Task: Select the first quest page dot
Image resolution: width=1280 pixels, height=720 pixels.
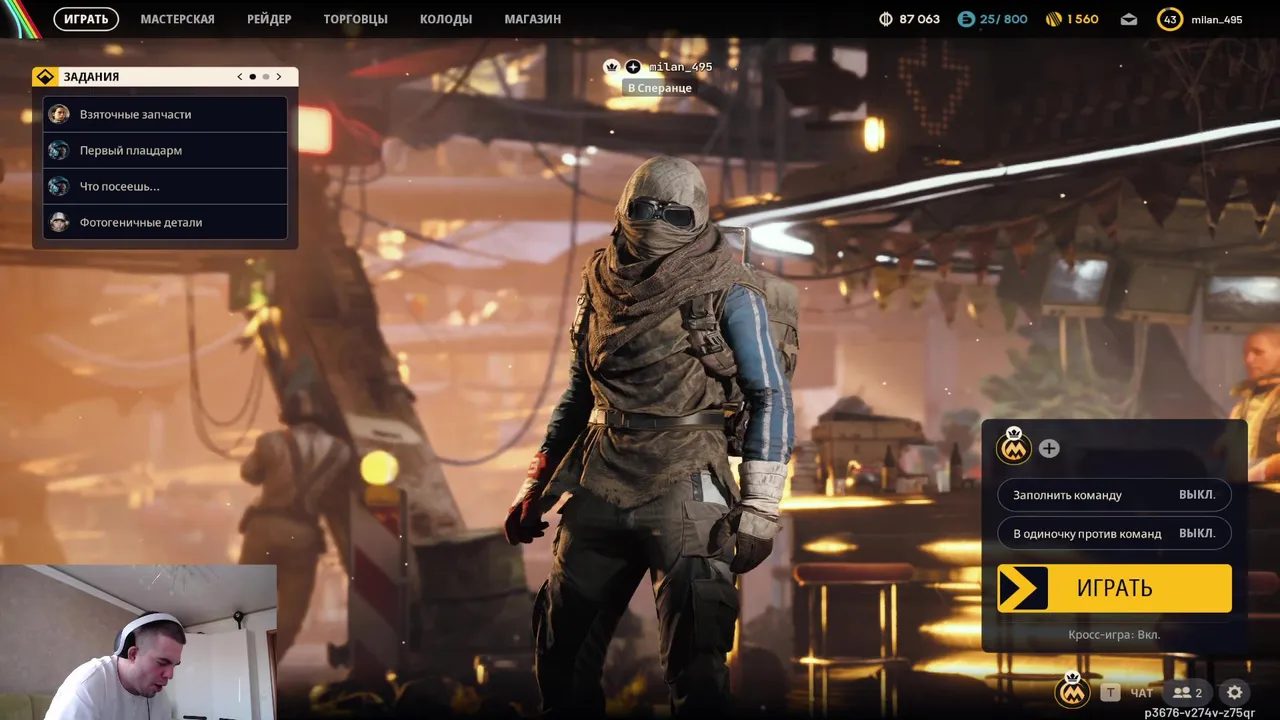Action: (252, 77)
